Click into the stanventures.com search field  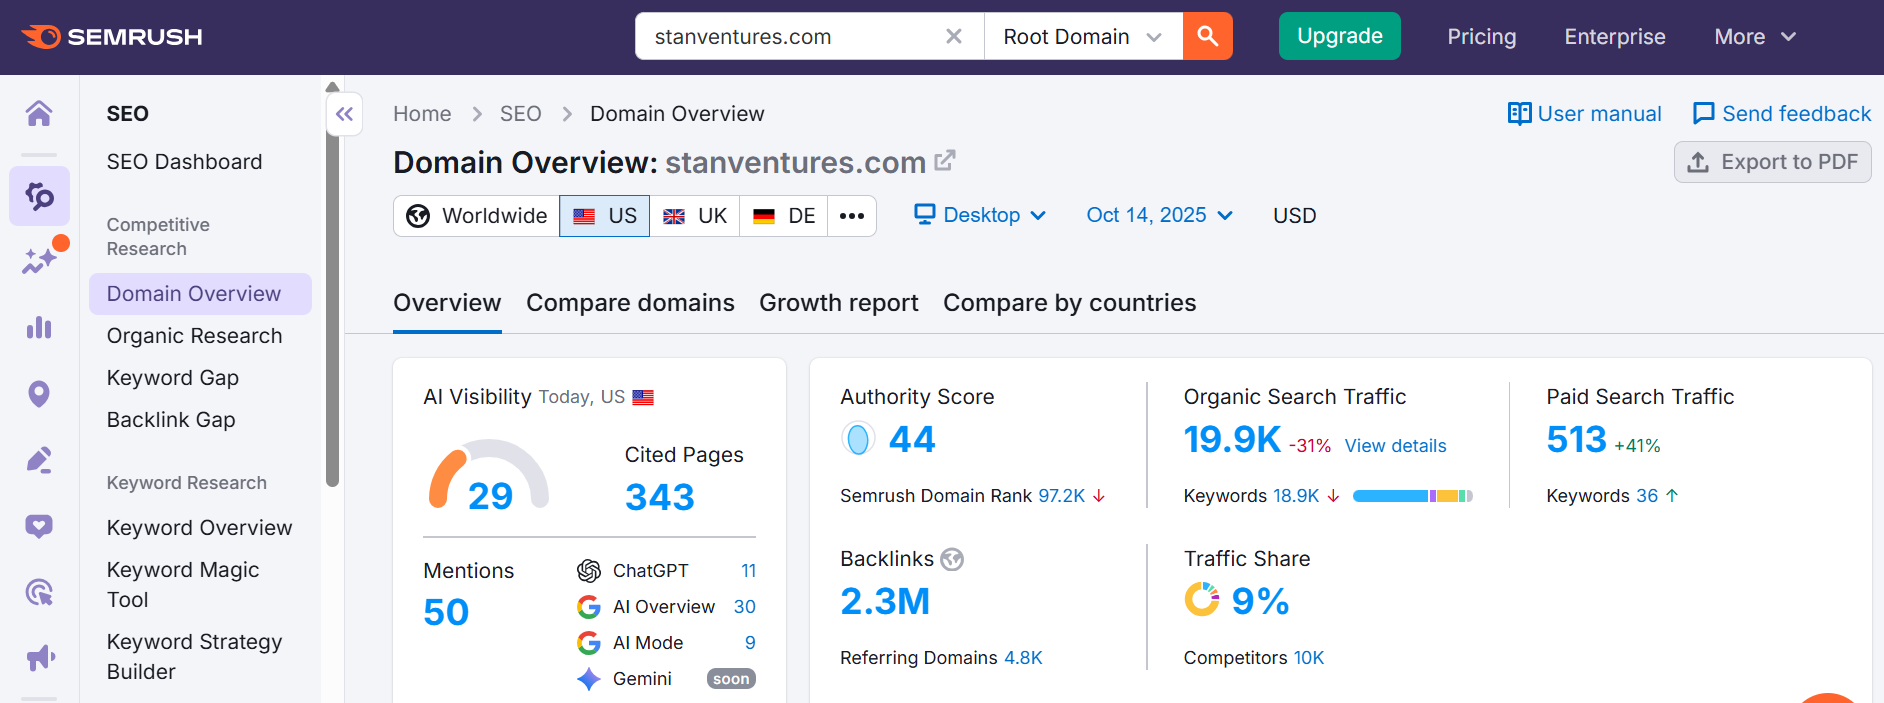tap(790, 37)
